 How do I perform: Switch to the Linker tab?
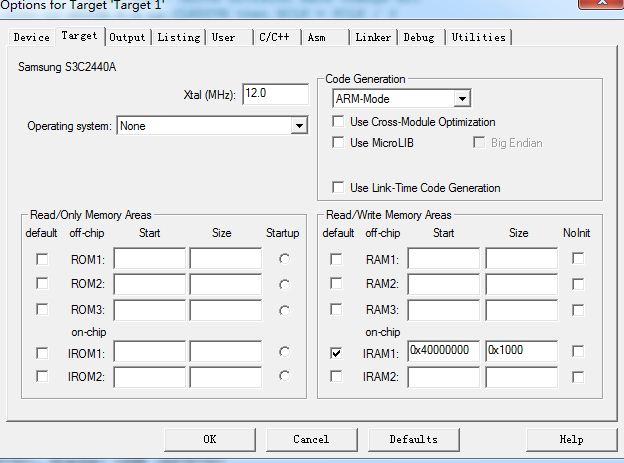pos(373,37)
